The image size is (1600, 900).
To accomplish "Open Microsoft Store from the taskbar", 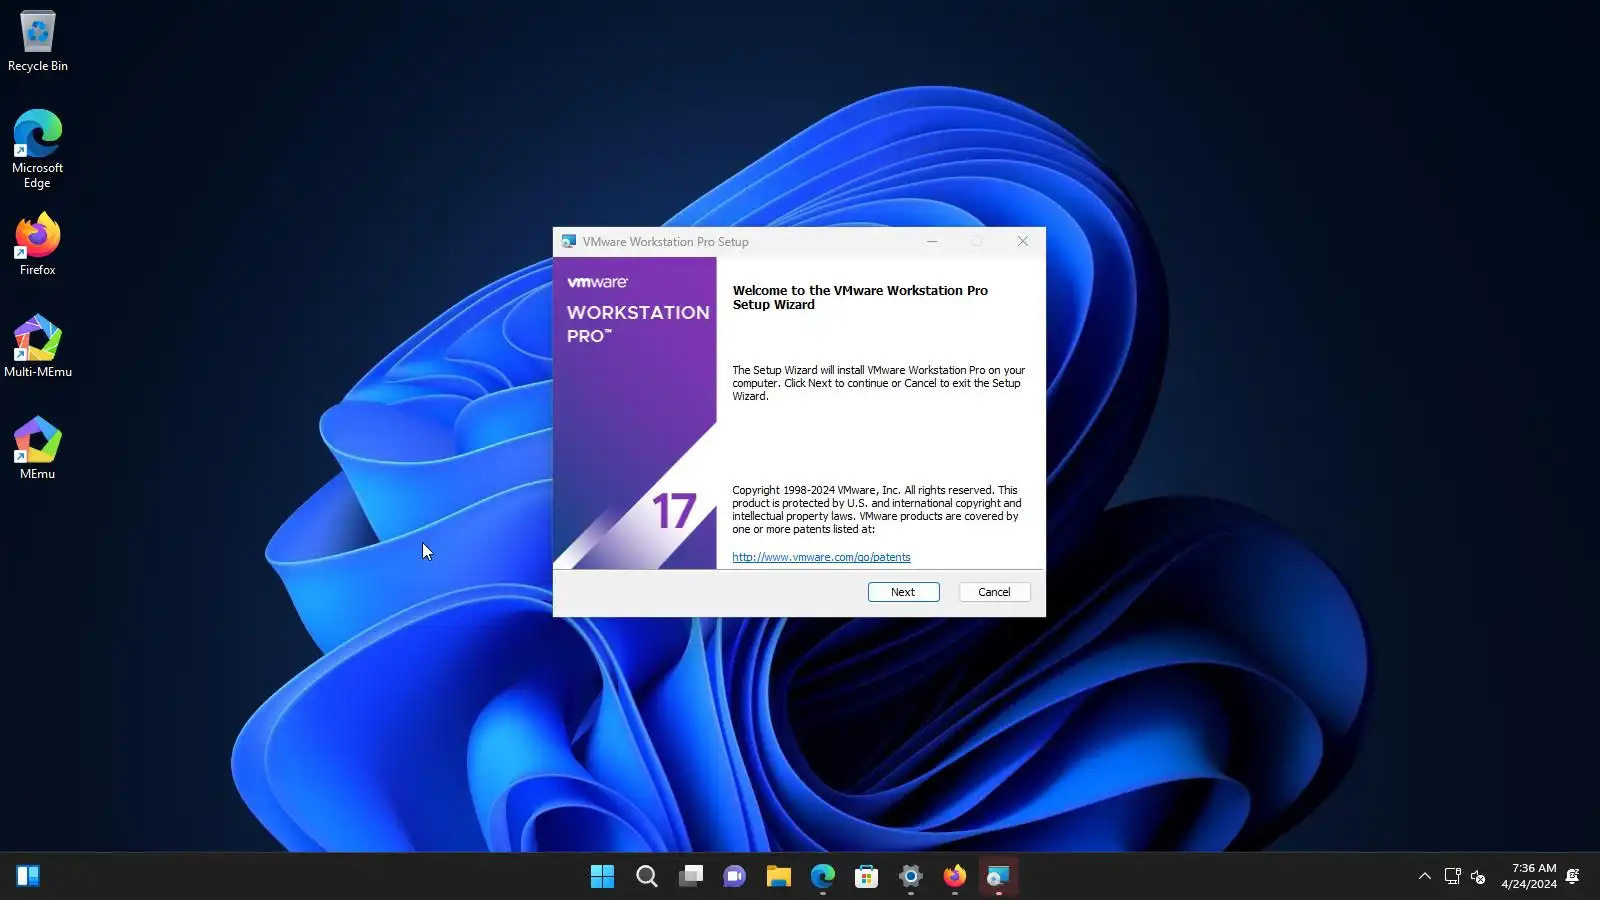I will click(x=867, y=876).
